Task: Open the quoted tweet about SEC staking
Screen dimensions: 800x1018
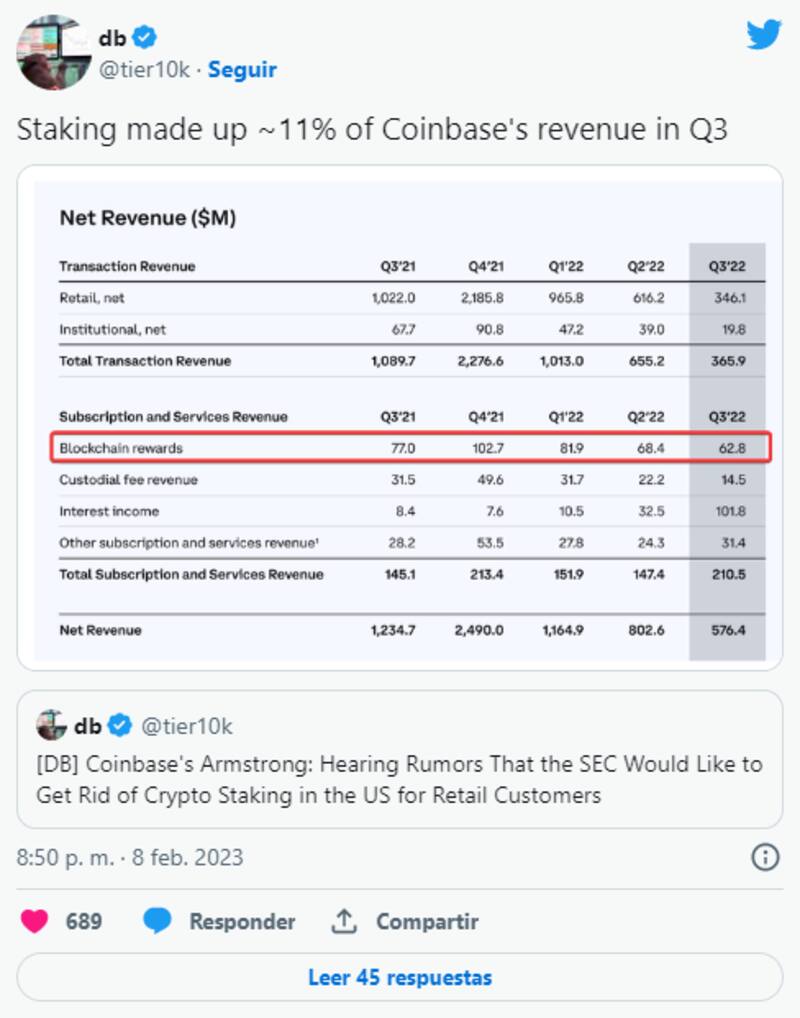Action: [x=400, y=780]
